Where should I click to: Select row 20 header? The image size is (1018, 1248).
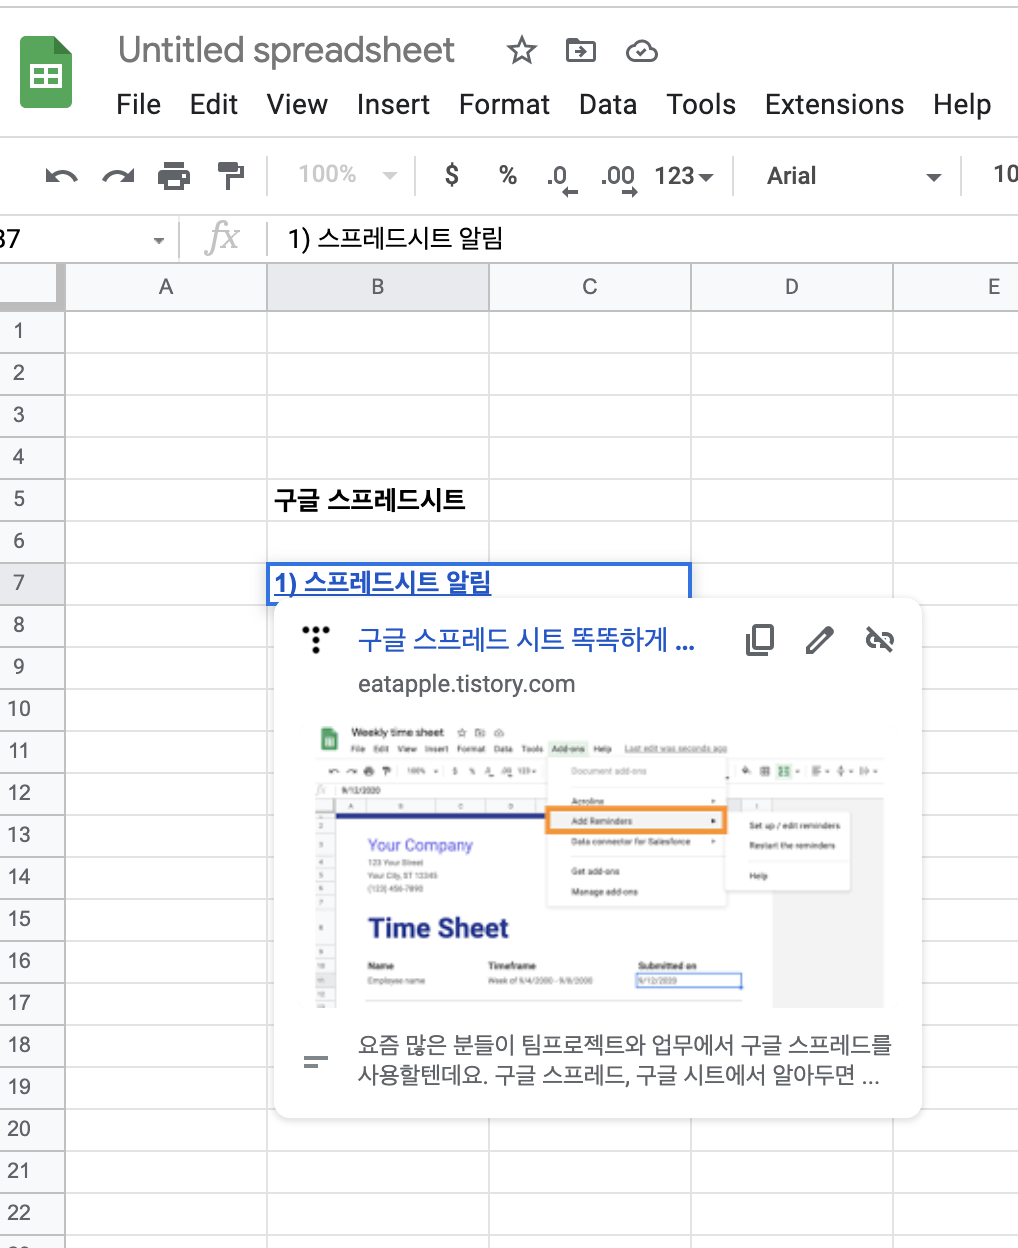coord(30,1129)
